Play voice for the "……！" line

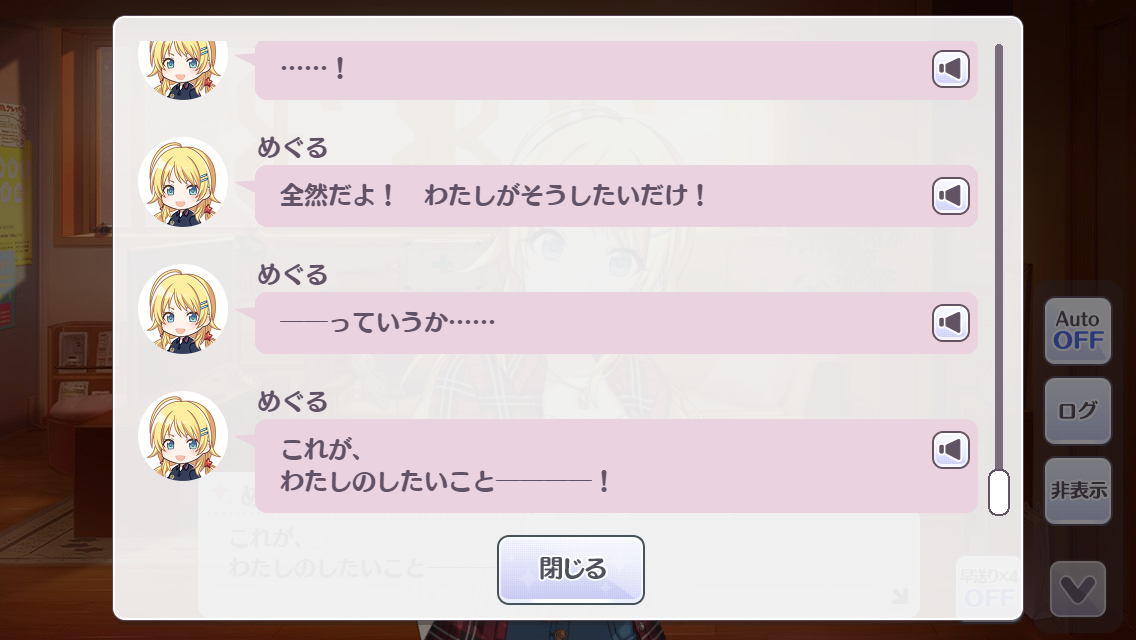[x=951, y=69]
